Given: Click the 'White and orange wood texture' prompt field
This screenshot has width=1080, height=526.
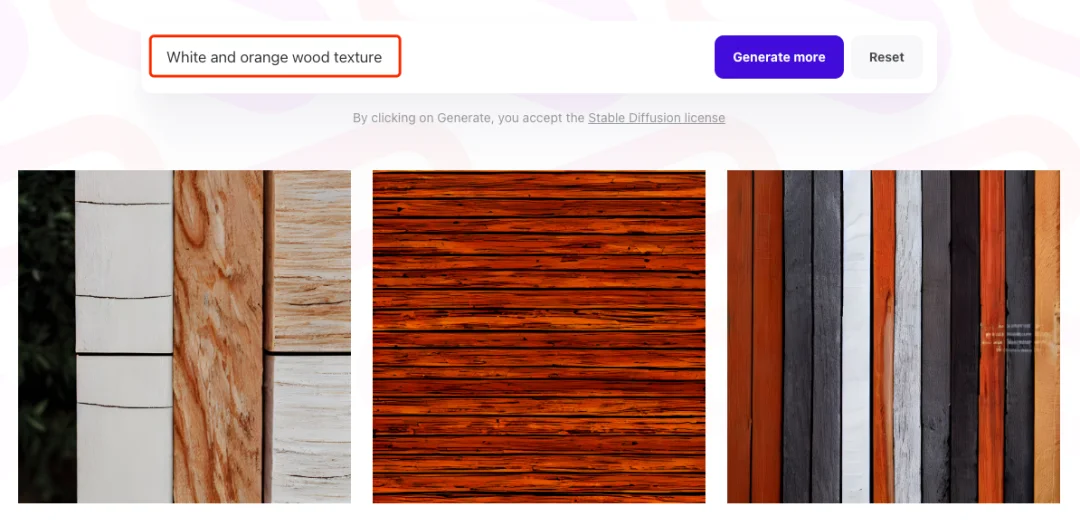Looking at the screenshot, I should (x=275, y=56).
